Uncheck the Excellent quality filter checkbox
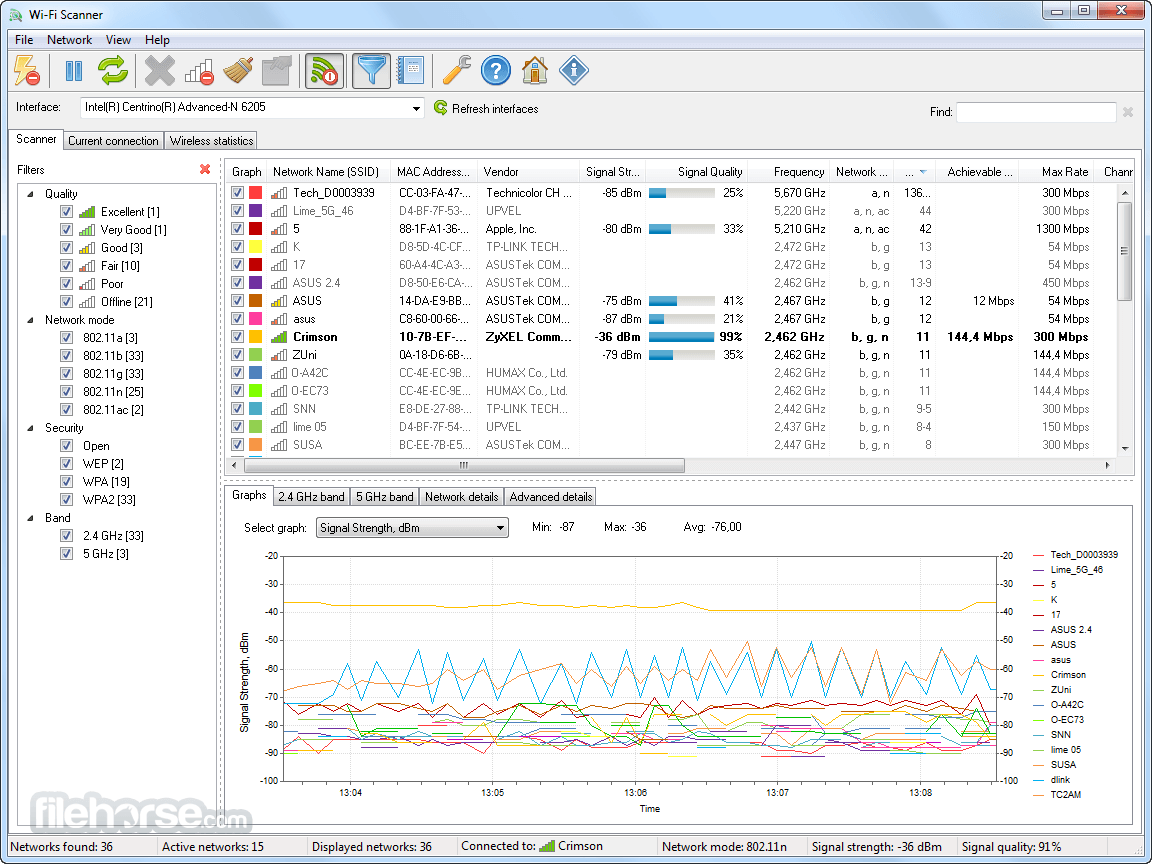 66,212
